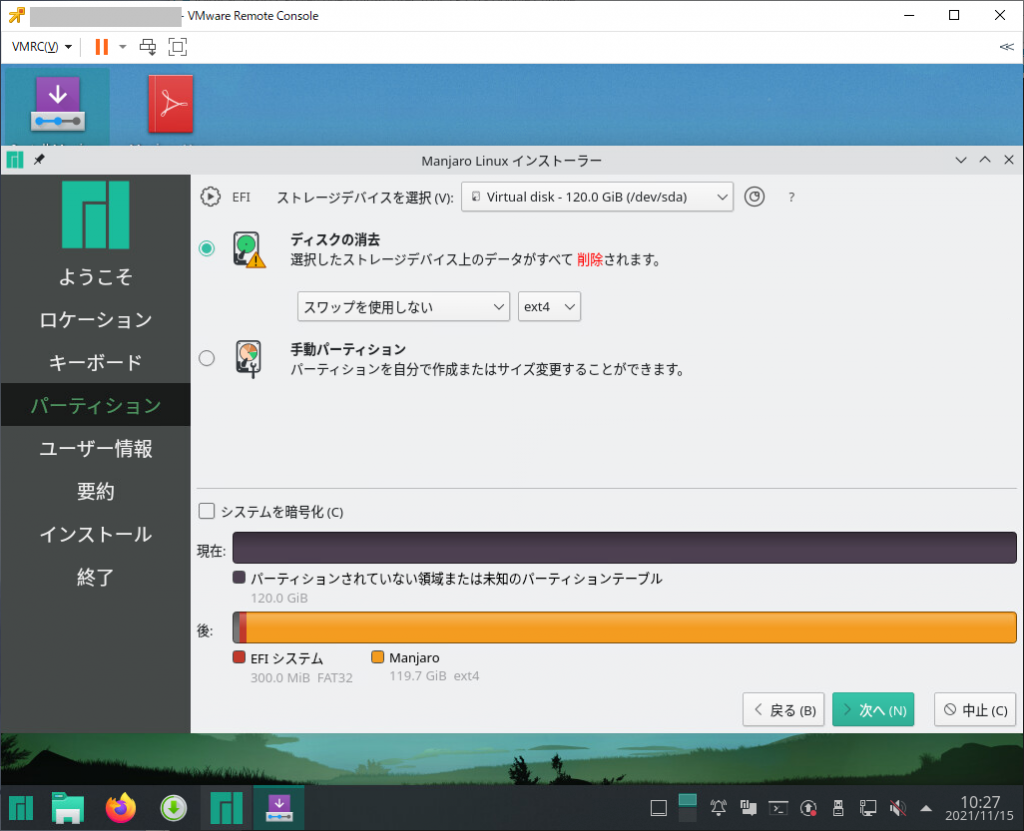
Task: Open the Install Manjaro desktop icon
Action: (57, 105)
